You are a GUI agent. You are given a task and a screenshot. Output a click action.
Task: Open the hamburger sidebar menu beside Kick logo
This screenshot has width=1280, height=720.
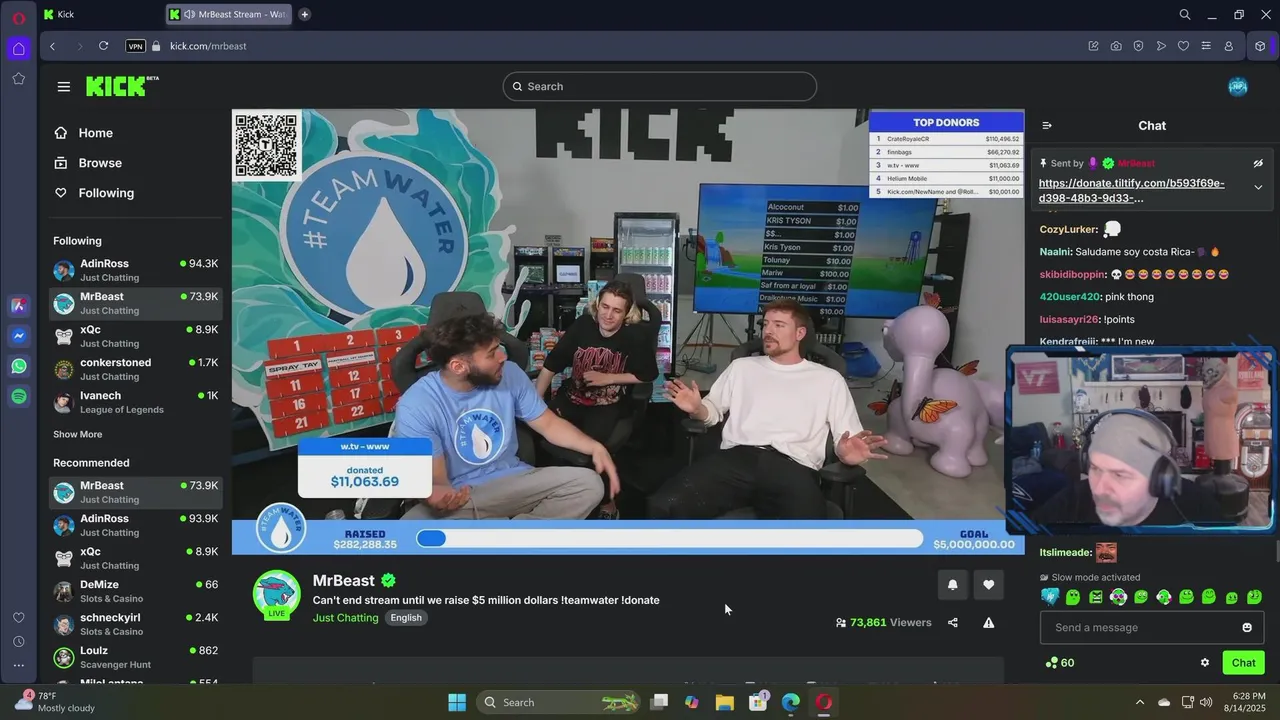click(64, 87)
